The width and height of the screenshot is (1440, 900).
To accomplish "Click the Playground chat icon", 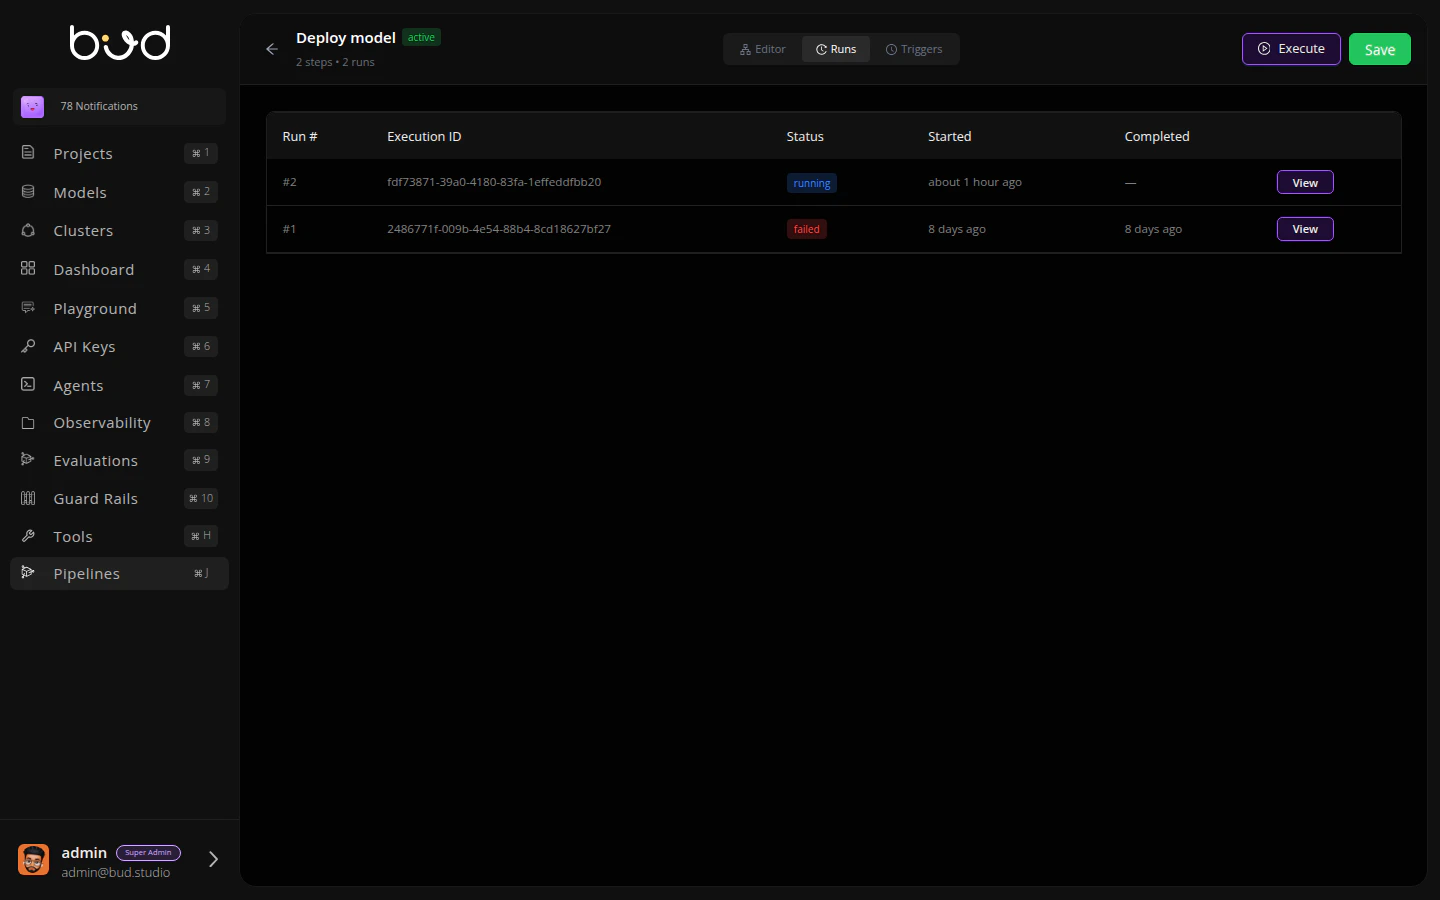I will [x=28, y=308].
